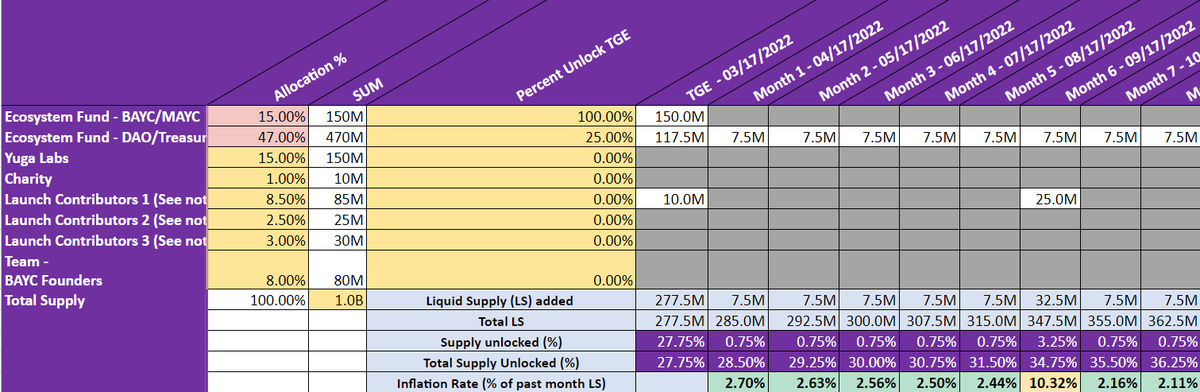Select 'Launch Contributors 2' row label
Image resolution: width=1200 pixels, height=392 pixels.
click(x=103, y=219)
